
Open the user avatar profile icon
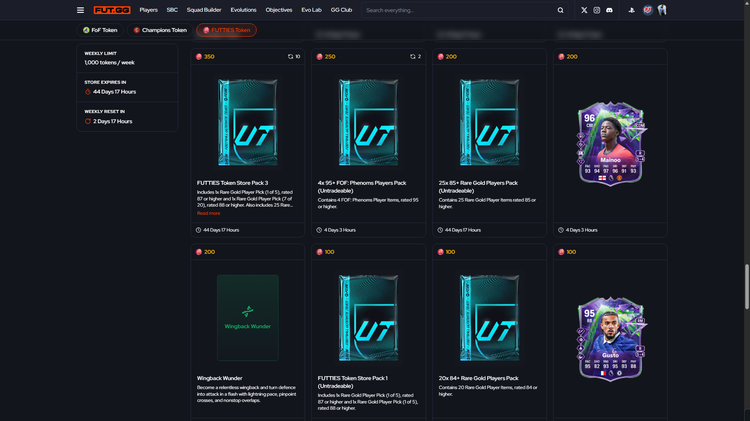[x=662, y=10]
